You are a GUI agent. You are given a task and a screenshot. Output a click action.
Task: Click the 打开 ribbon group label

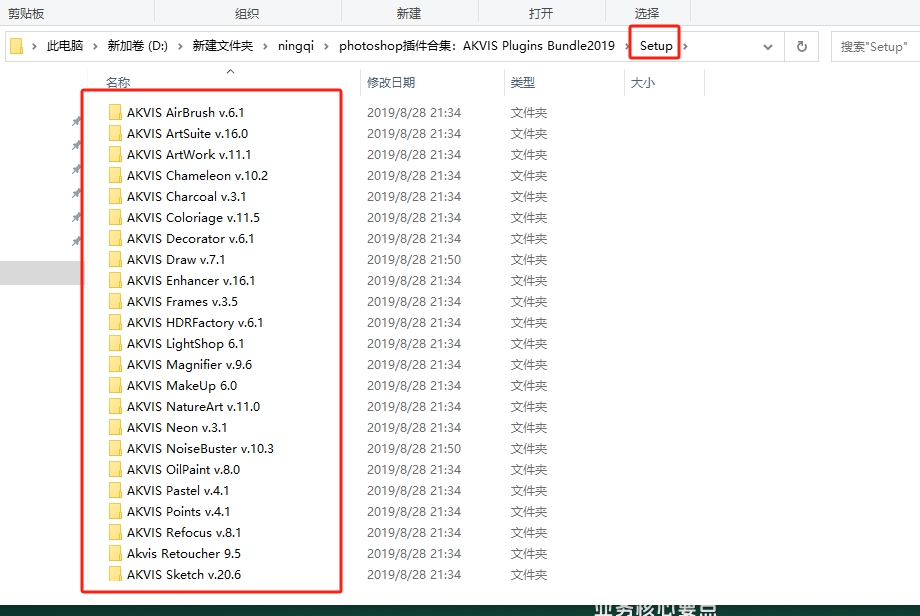pyautogui.click(x=541, y=13)
